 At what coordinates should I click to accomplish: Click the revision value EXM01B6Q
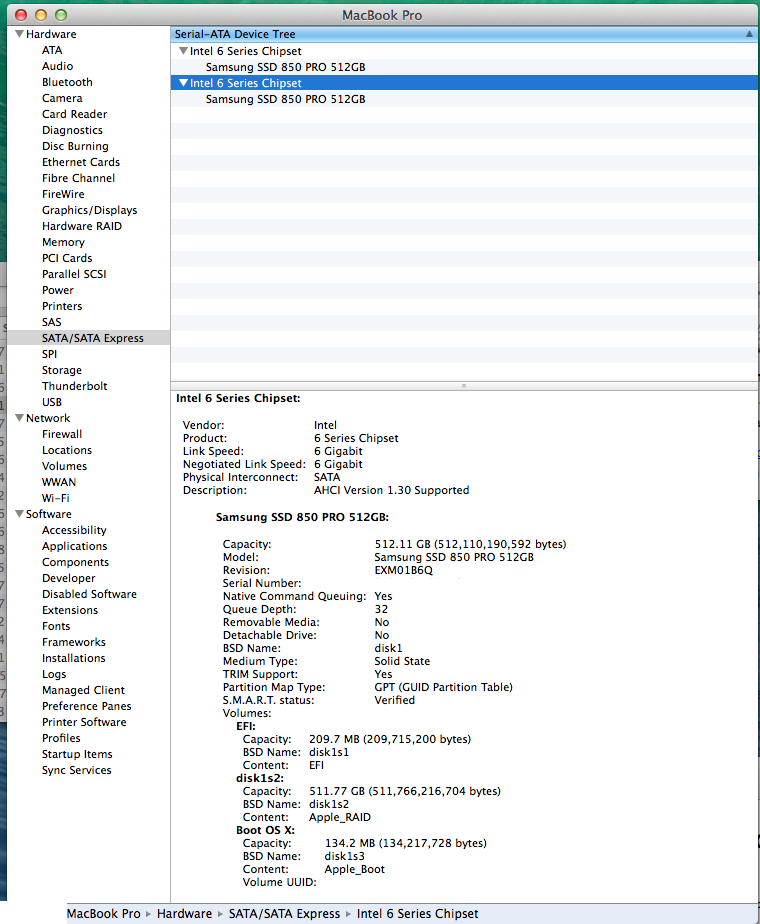click(x=404, y=570)
